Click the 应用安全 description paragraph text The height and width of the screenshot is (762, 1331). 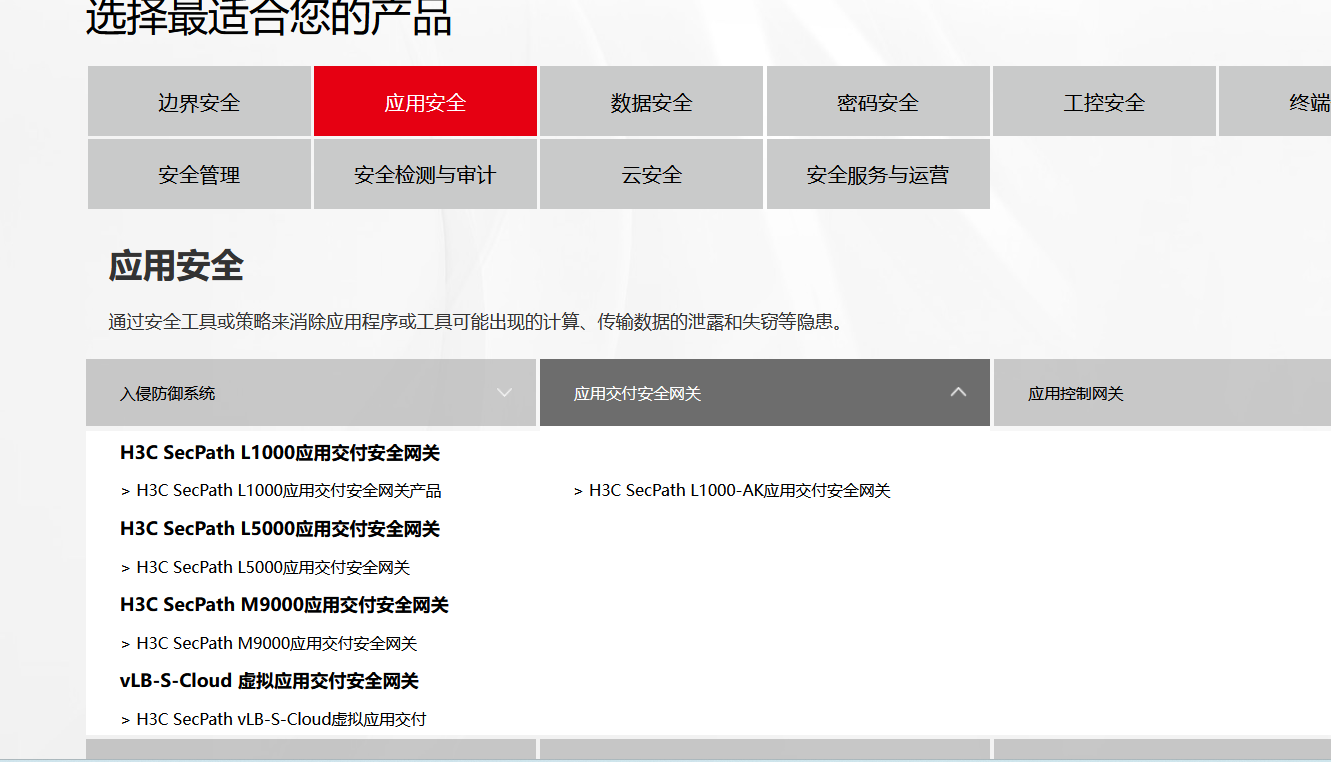coord(477,322)
